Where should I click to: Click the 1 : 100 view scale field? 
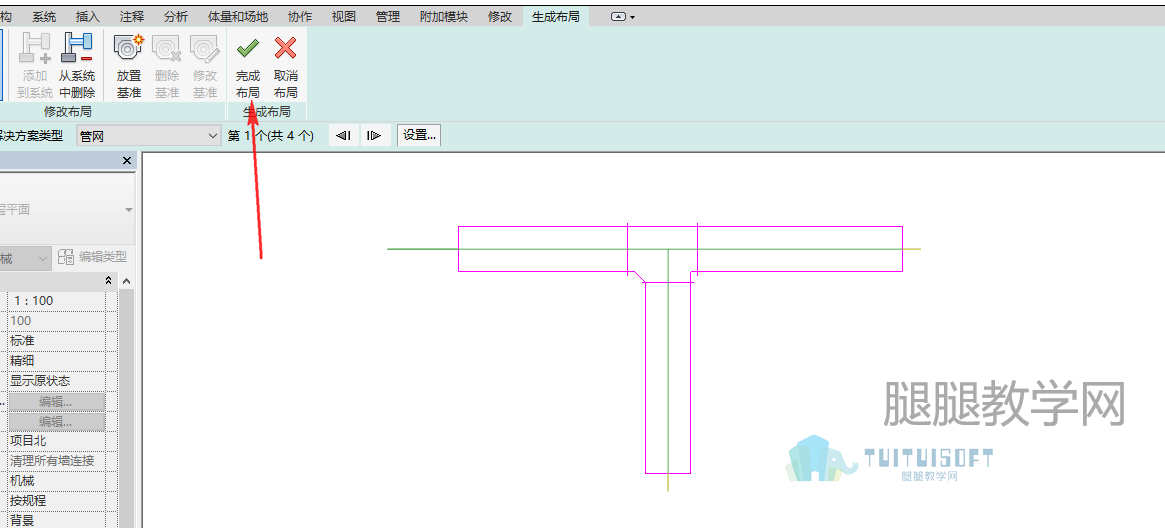point(56,301)
